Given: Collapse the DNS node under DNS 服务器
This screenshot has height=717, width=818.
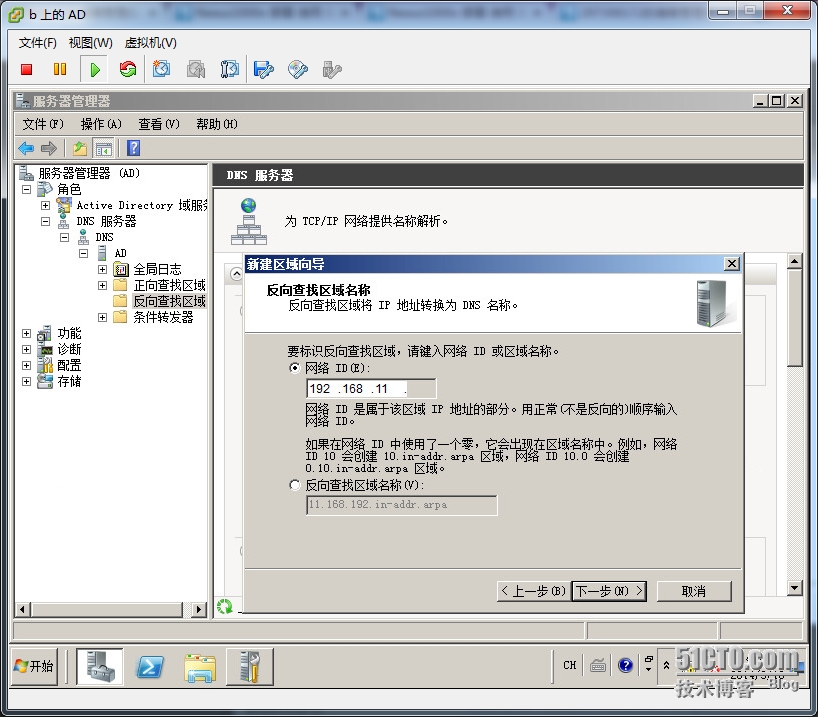Looking at the screenshot, I should click(x=64, y=237).
